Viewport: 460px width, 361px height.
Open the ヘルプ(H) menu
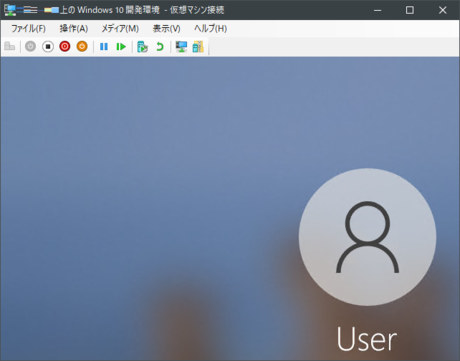coord(210,29)
